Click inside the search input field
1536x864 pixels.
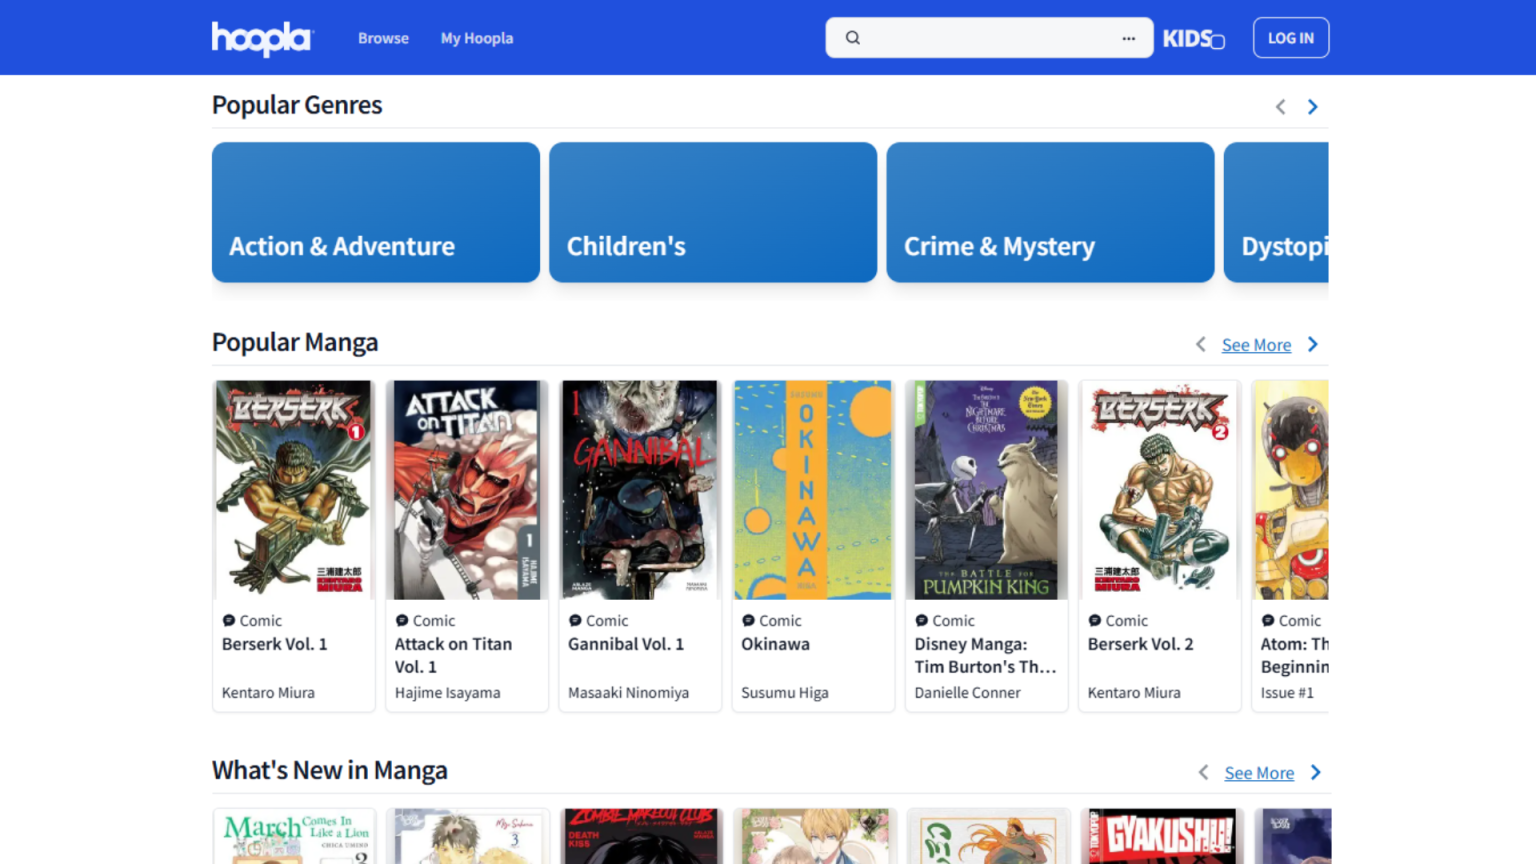(989, 37)
